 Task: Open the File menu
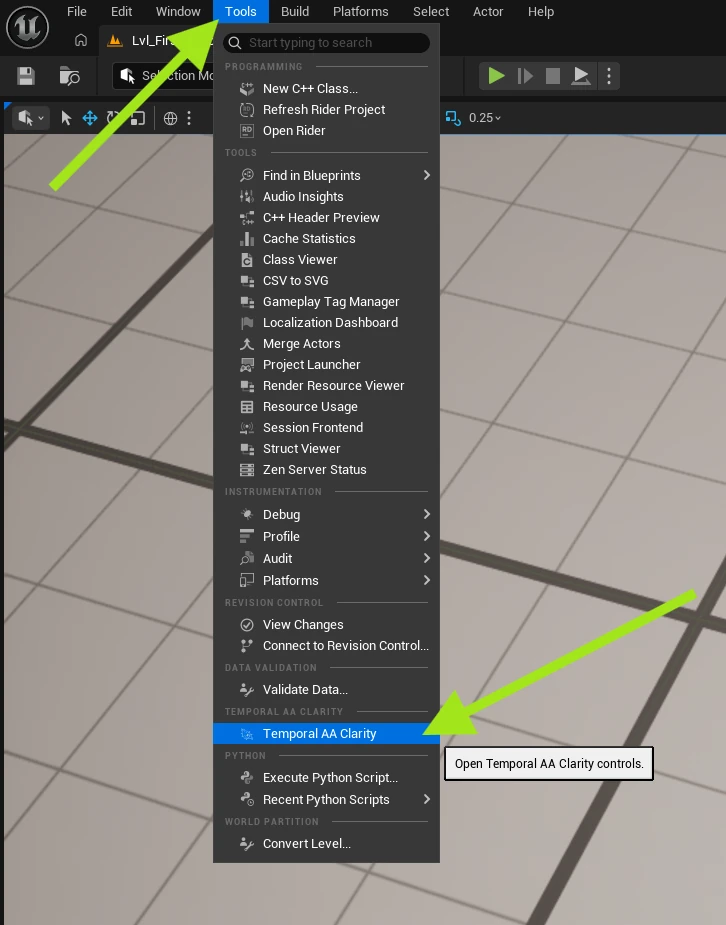[77, 12]
